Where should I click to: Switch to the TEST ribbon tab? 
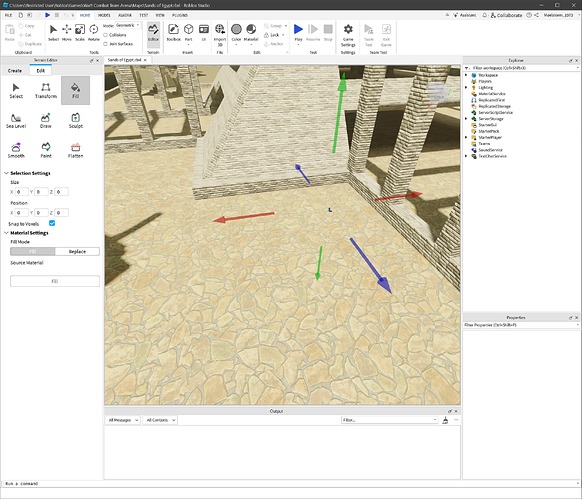click(x=144, y=15)
